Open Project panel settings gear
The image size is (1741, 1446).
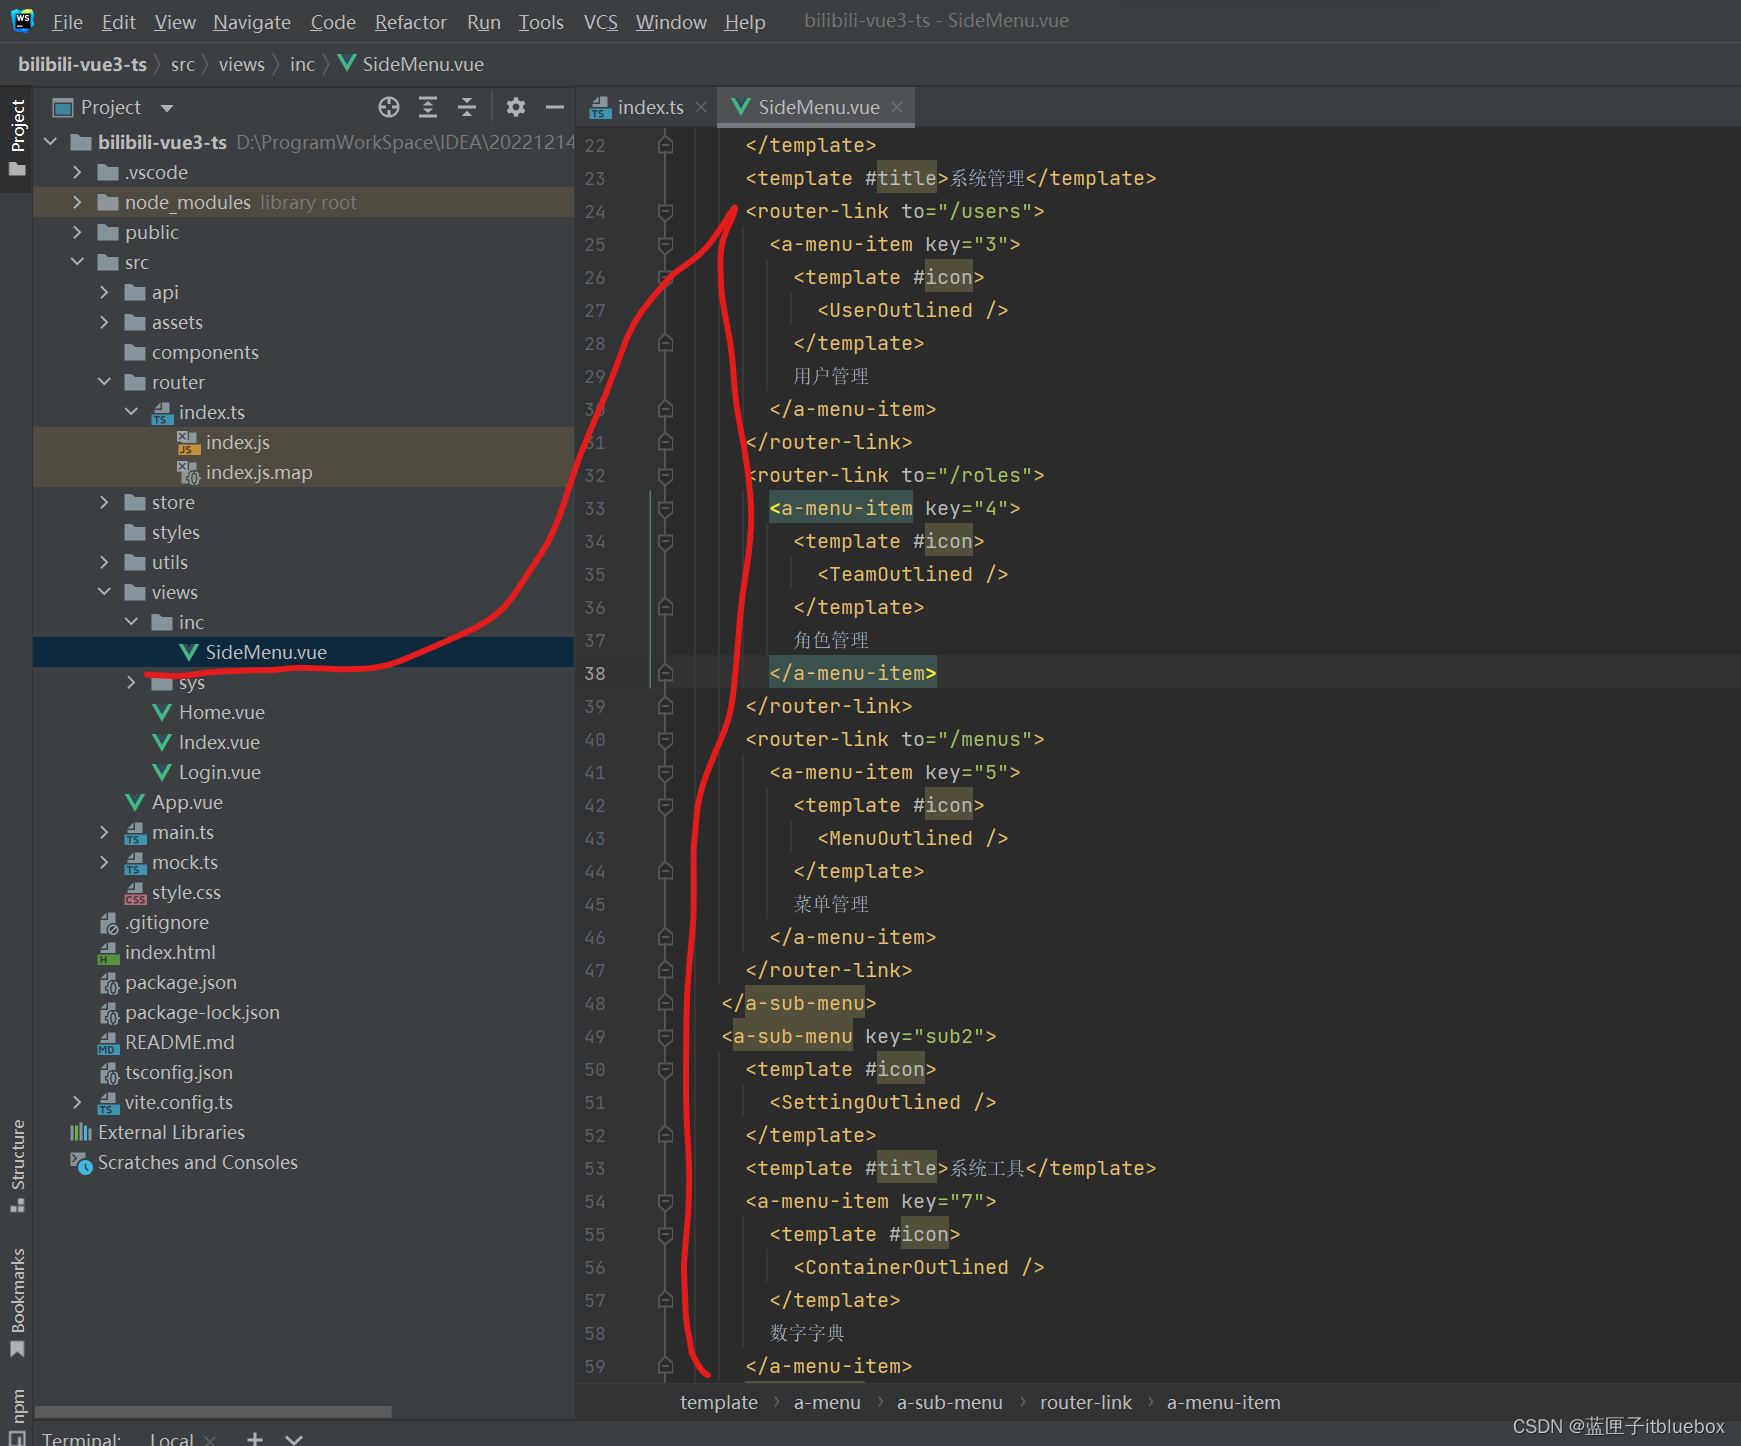516,107
